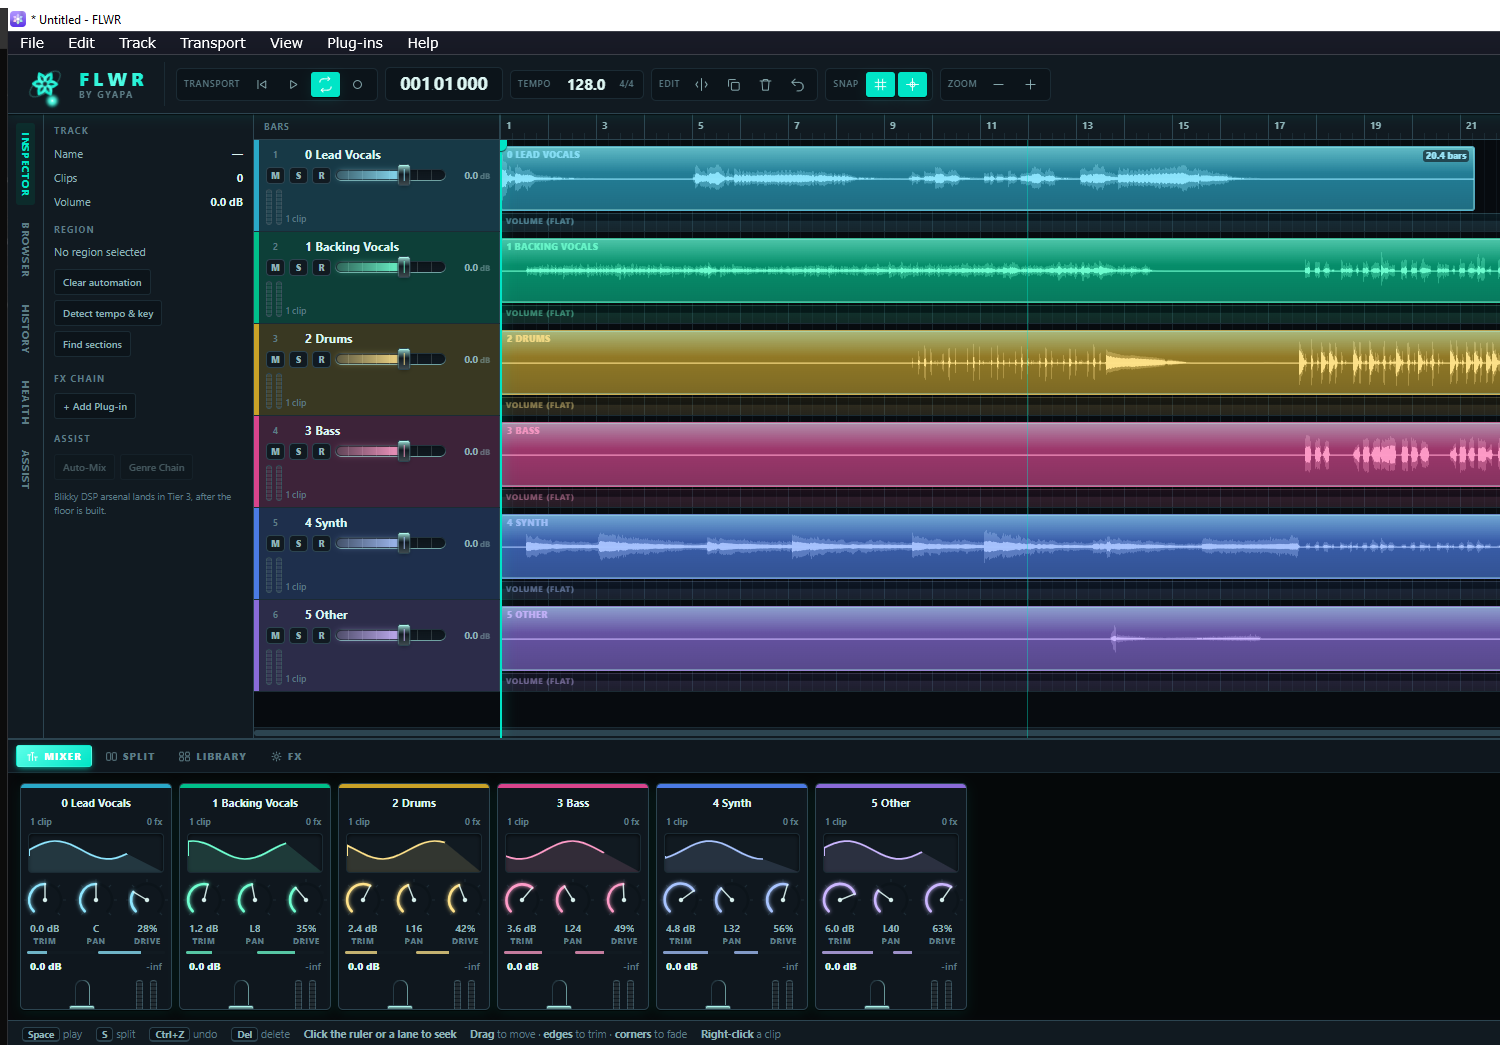
Task: Mute the 0 Lead Vocals track
Action: 276,176
